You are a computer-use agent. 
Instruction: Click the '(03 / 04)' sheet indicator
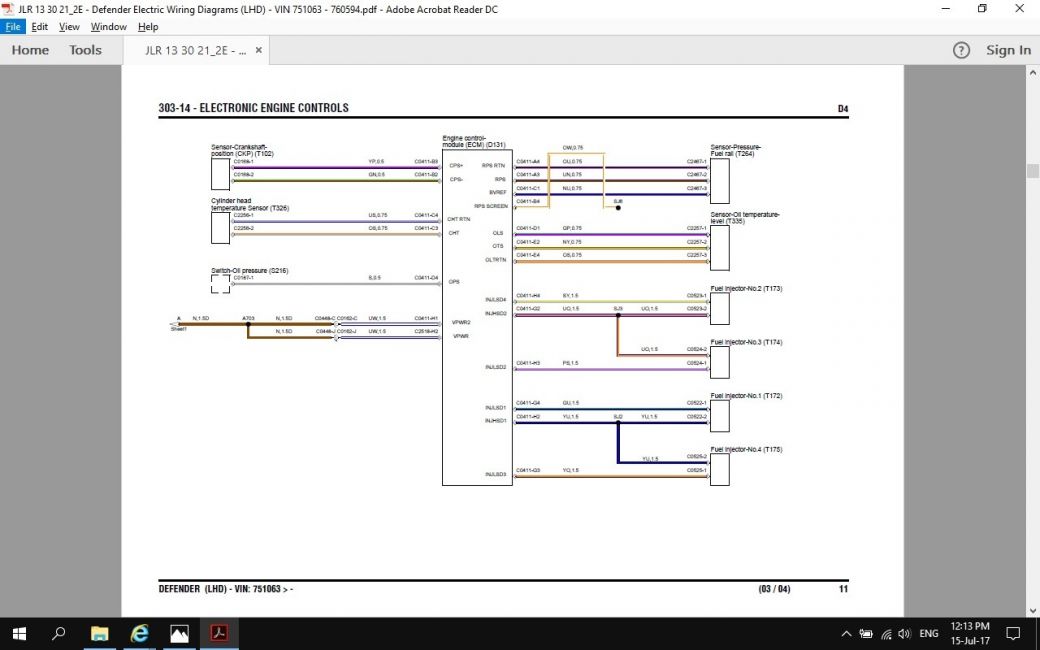tap(774, 589)
